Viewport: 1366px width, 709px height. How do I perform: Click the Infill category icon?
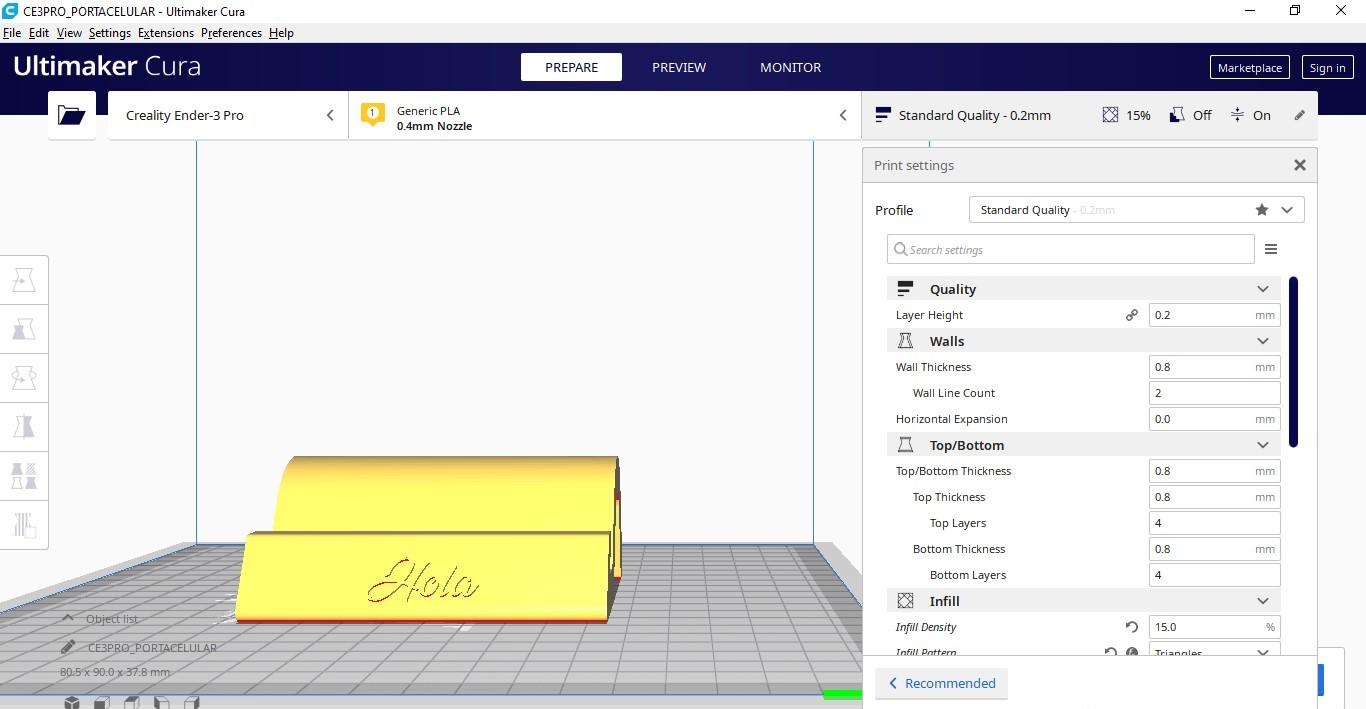point(905,601)
